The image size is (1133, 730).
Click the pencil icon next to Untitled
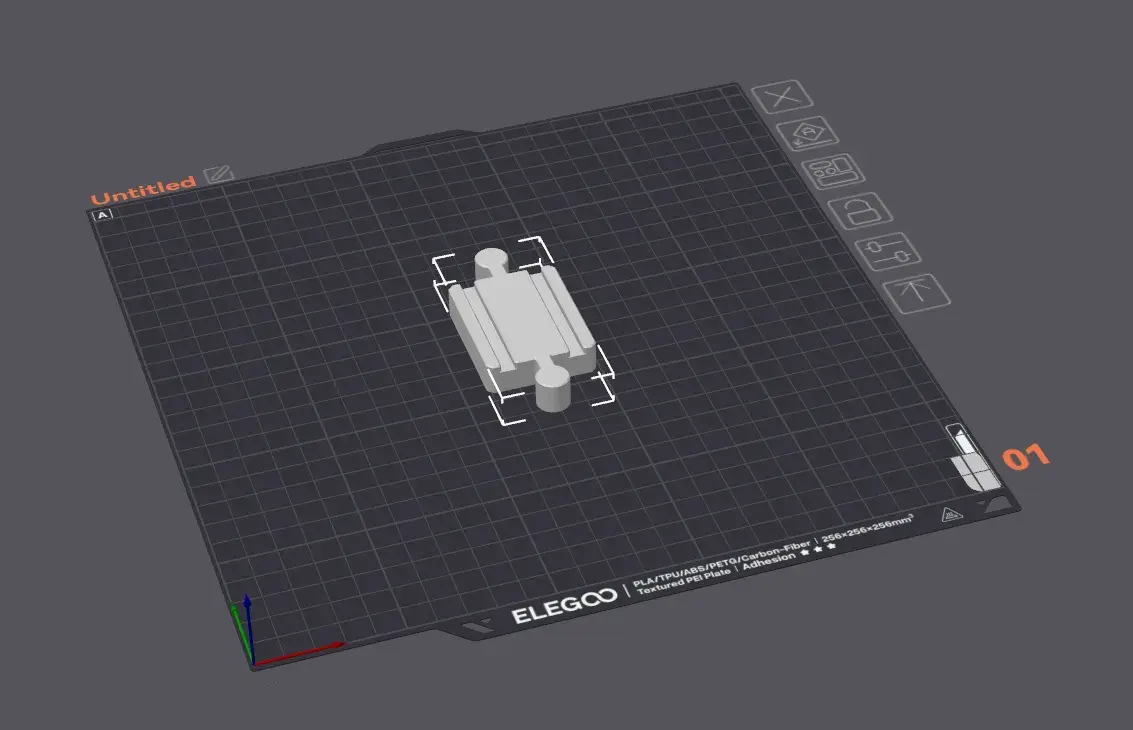click(x=218, y=174)
